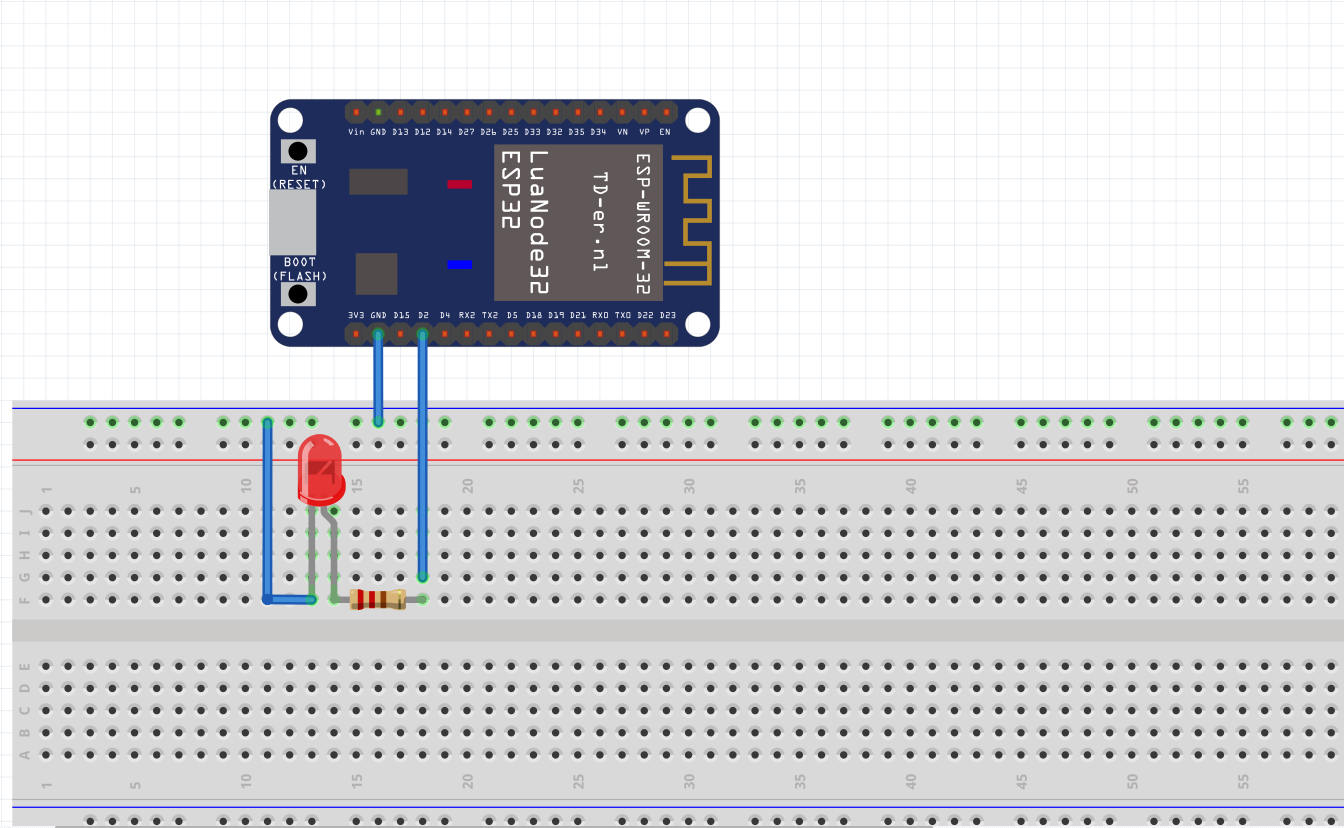1344x828 pixels.
Task: Click the TX2 pin on the bottom header
Action: pyautogui.click(x=490, y=333)
